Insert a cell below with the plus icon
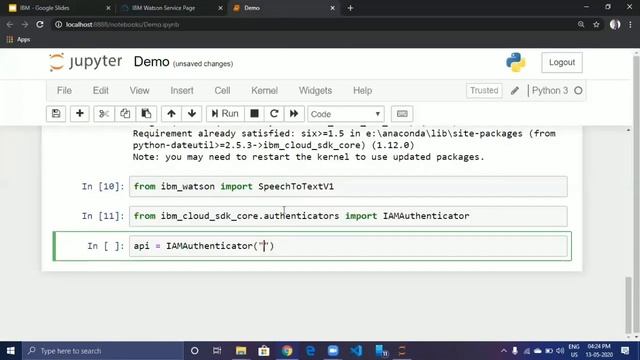Image resolution: width=640 pixels, height=360 pixels. point(80,114)
